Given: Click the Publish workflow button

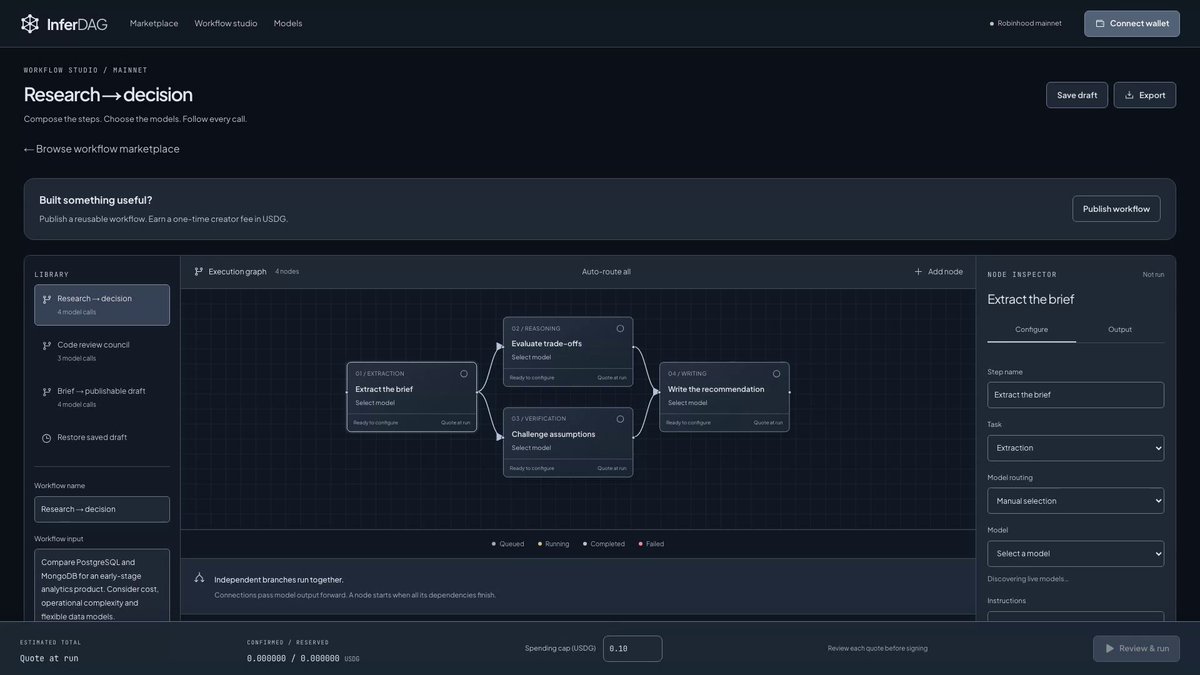Looking at the screenshot, I should [1116, 209].
